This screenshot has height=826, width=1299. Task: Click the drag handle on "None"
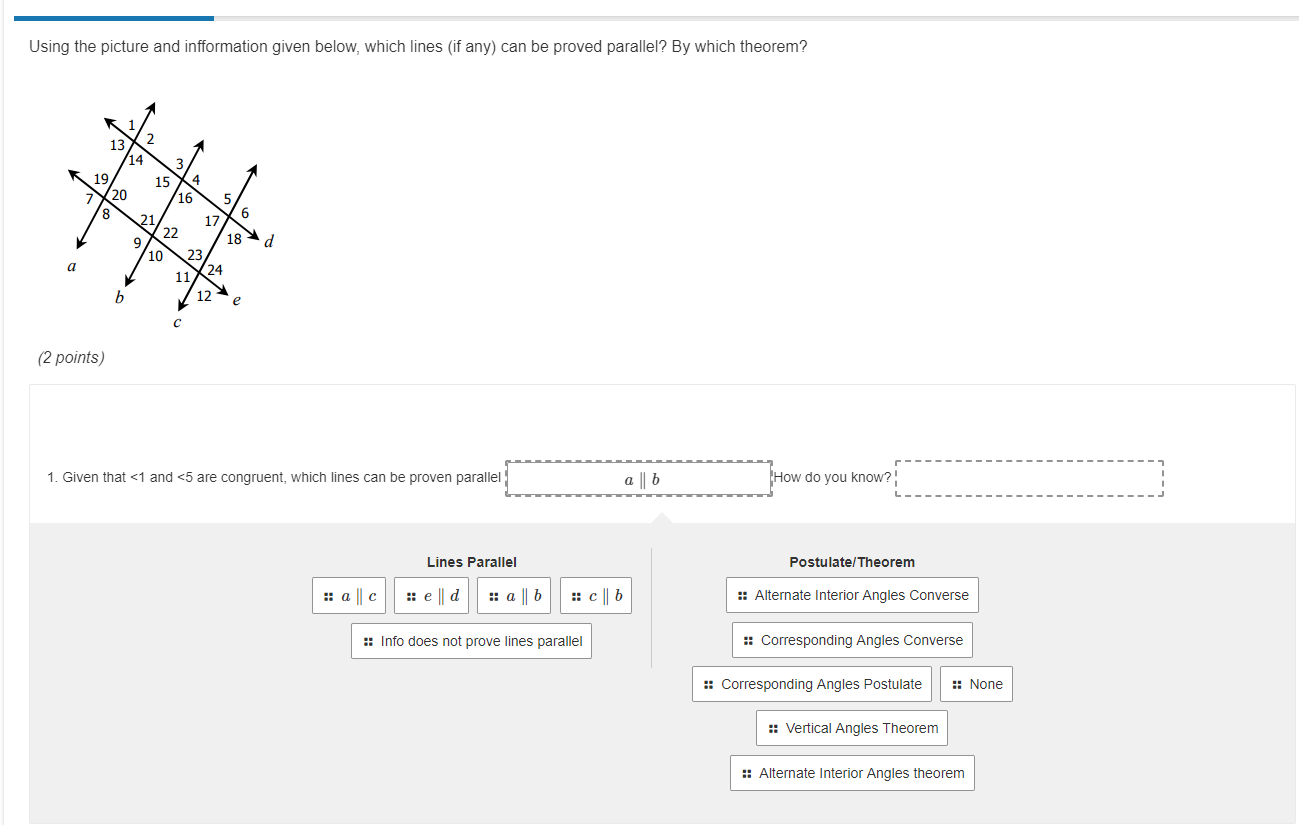coord(955,684)
